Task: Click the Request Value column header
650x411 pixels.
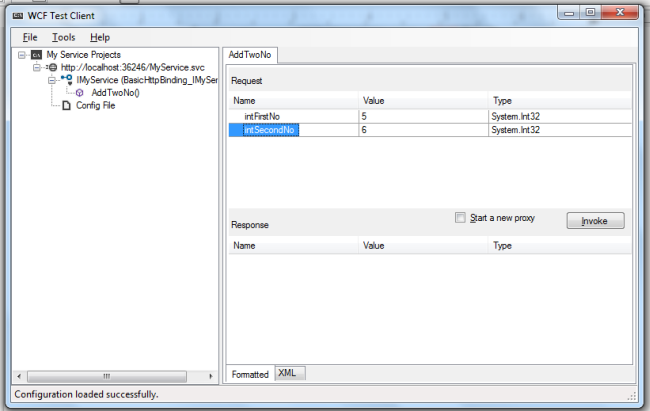Action: click(x=423, y=101)
